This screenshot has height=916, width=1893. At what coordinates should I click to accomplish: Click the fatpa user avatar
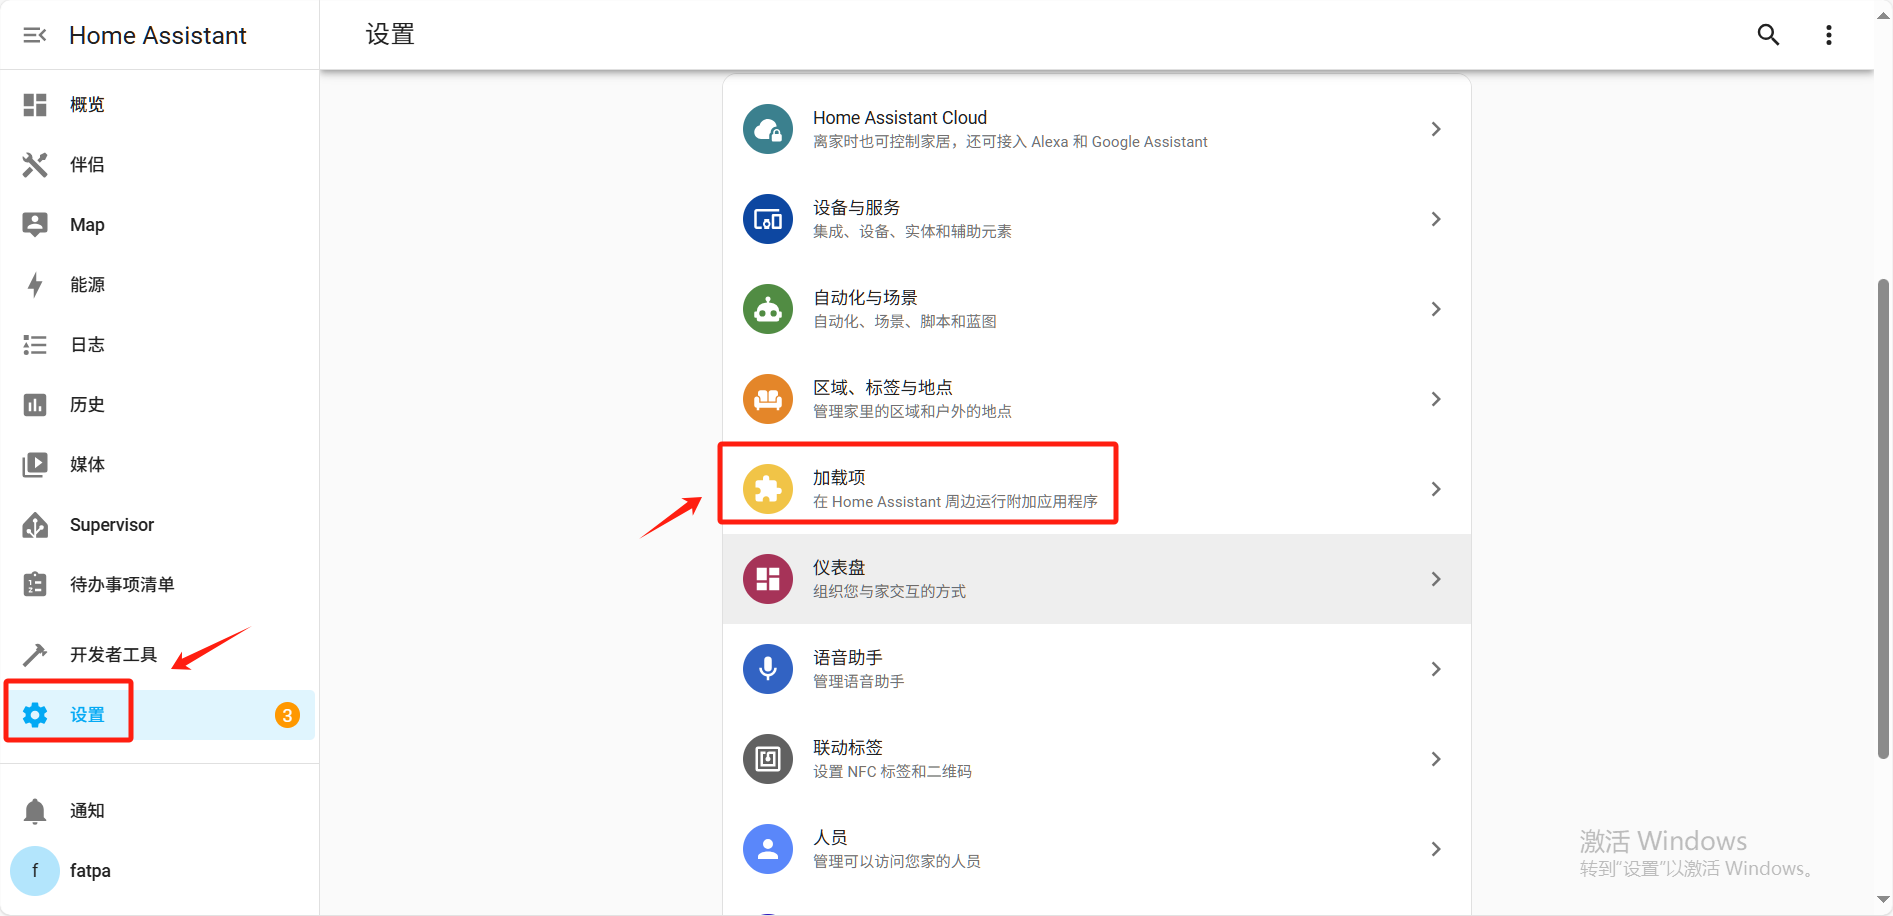coord(35,871)
